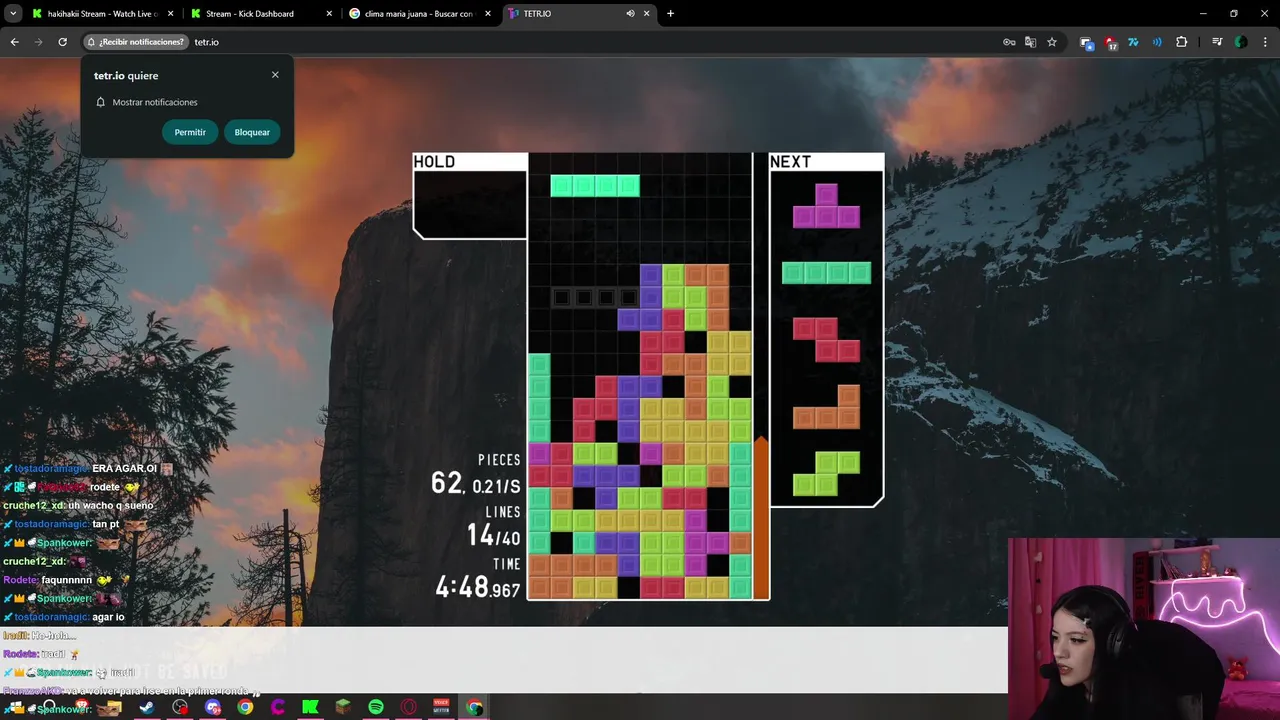1280x720 pixels.
Task: Click the purple T piece in NEXT queue
Action: pyautogui.click(x=826, y=206)
